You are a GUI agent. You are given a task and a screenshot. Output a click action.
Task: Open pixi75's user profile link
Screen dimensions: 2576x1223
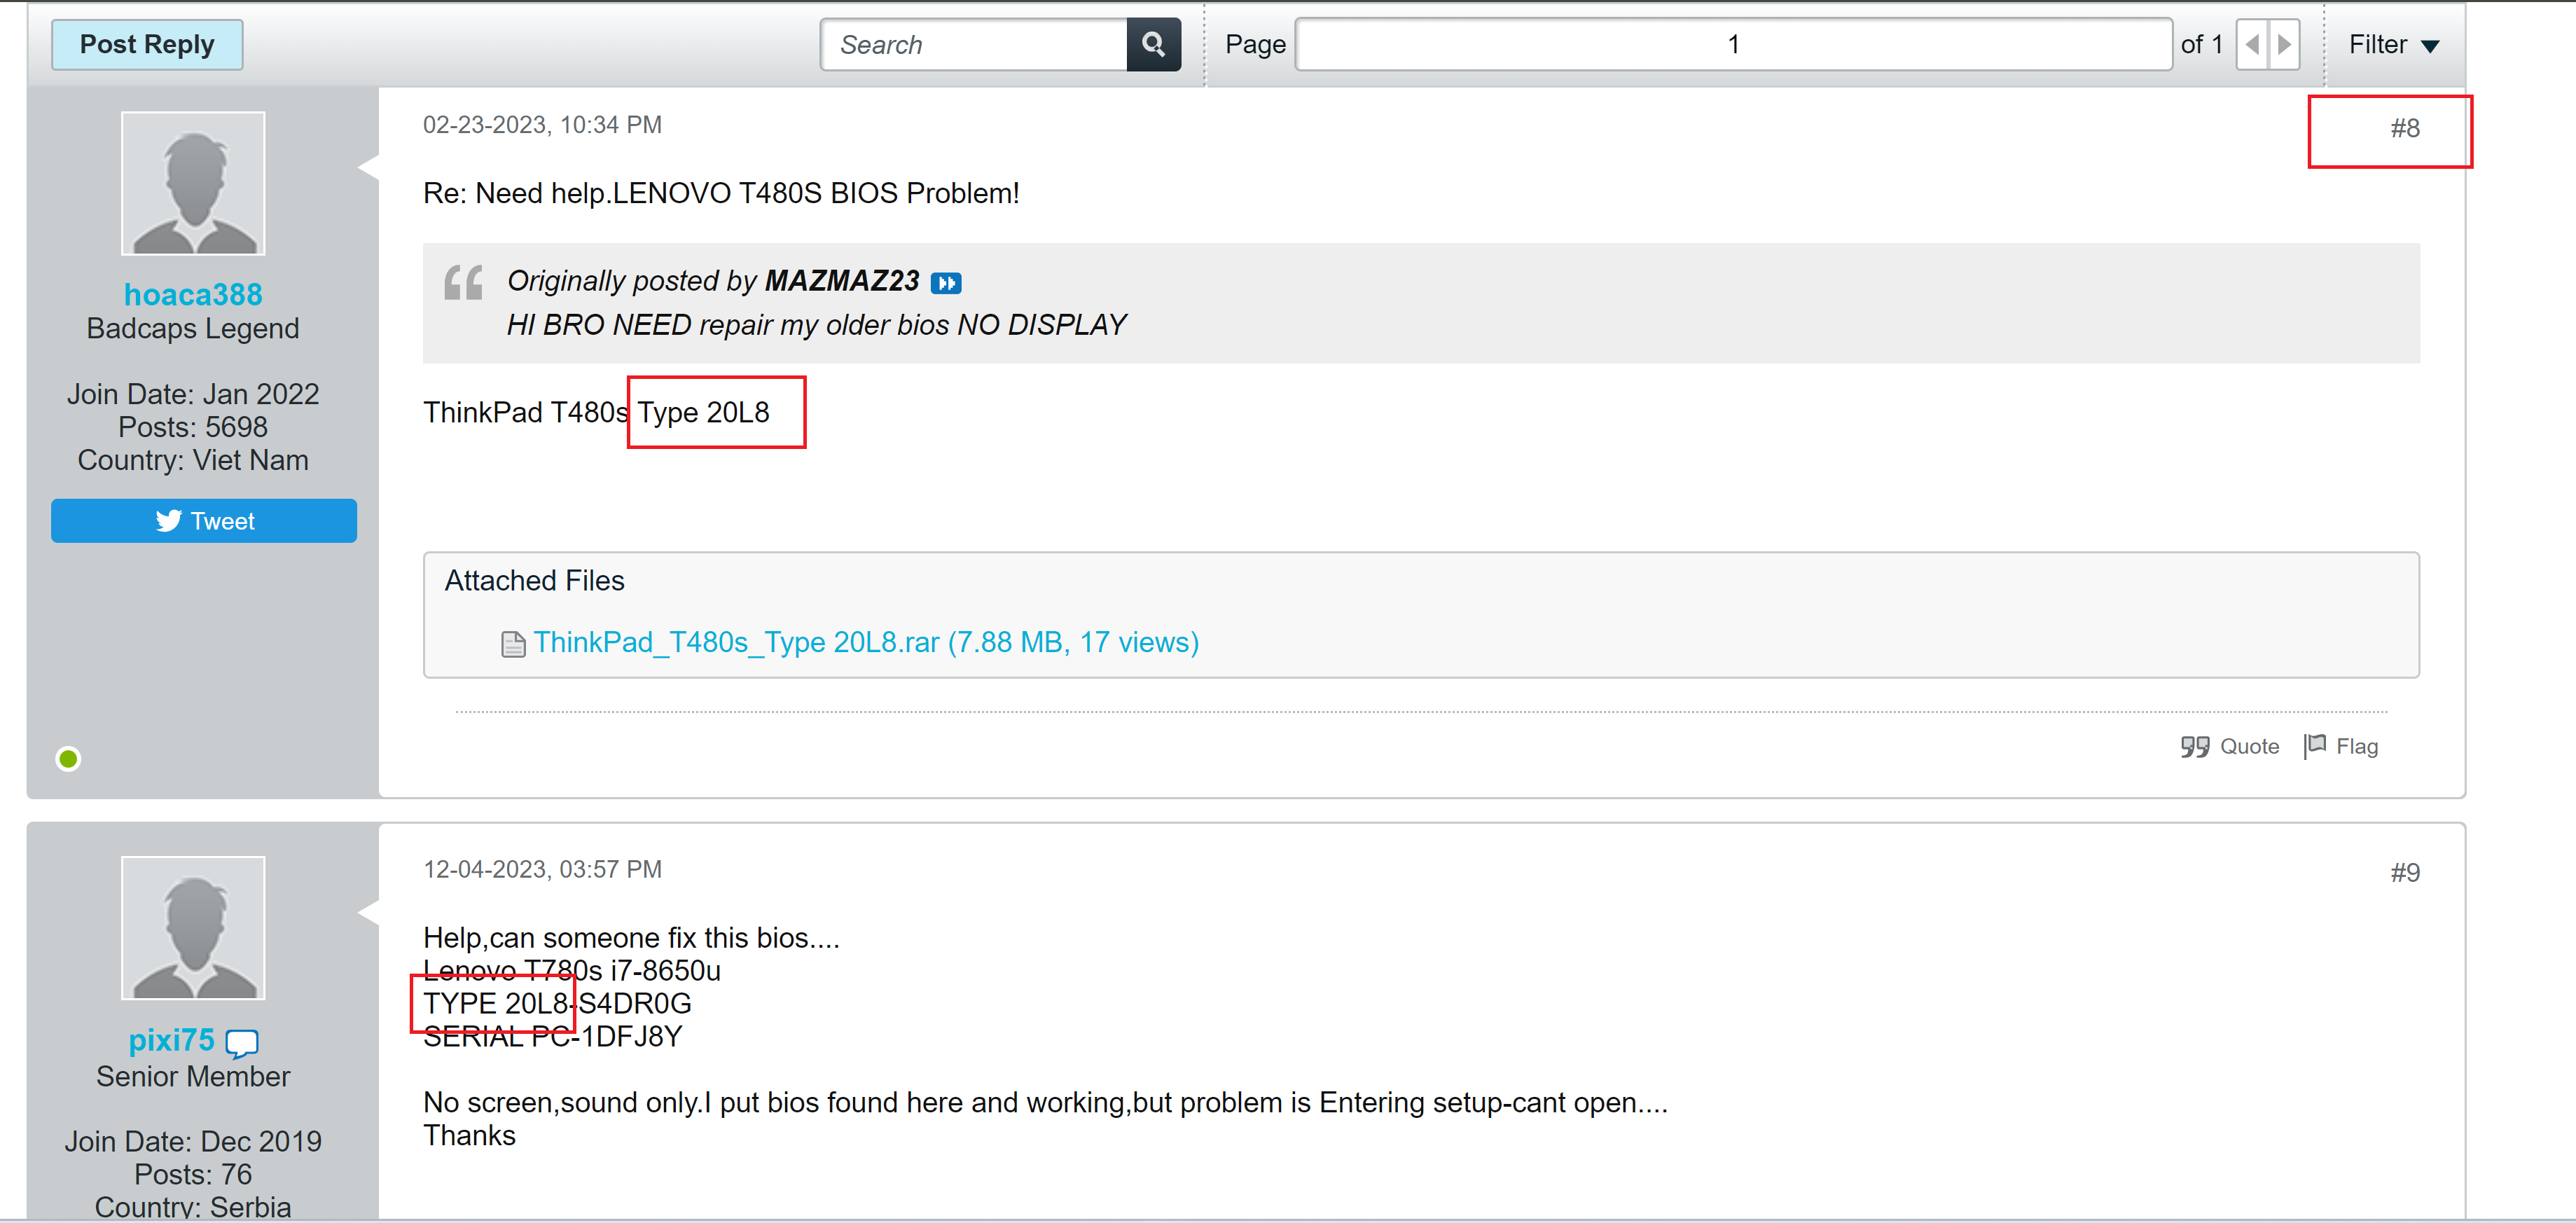pos(171,1041)
